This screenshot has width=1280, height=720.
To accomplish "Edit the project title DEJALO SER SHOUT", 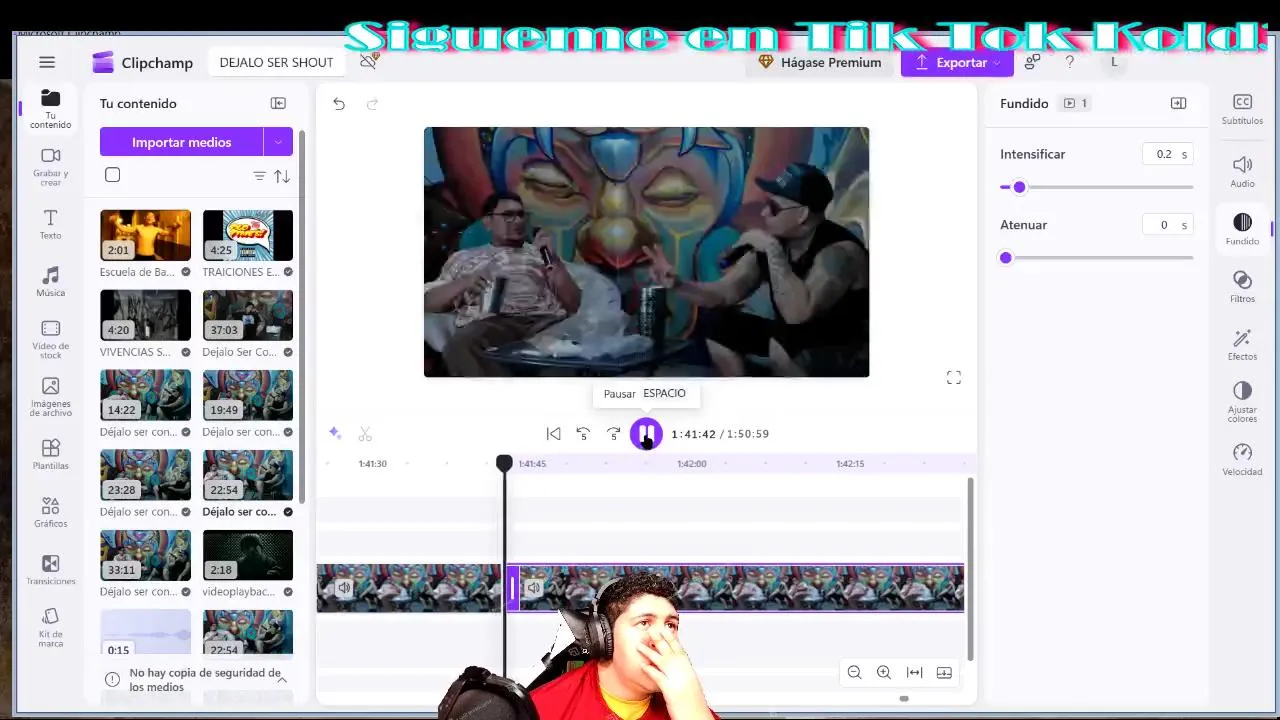I will coord(276,62).
